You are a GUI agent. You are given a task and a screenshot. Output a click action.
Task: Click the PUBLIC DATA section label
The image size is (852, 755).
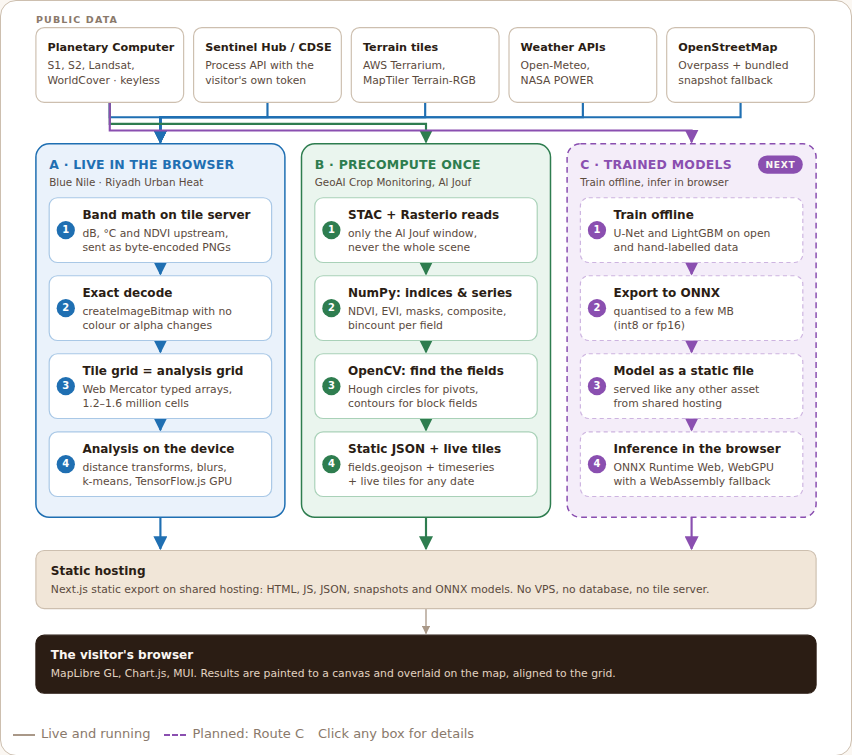point(77,20)
